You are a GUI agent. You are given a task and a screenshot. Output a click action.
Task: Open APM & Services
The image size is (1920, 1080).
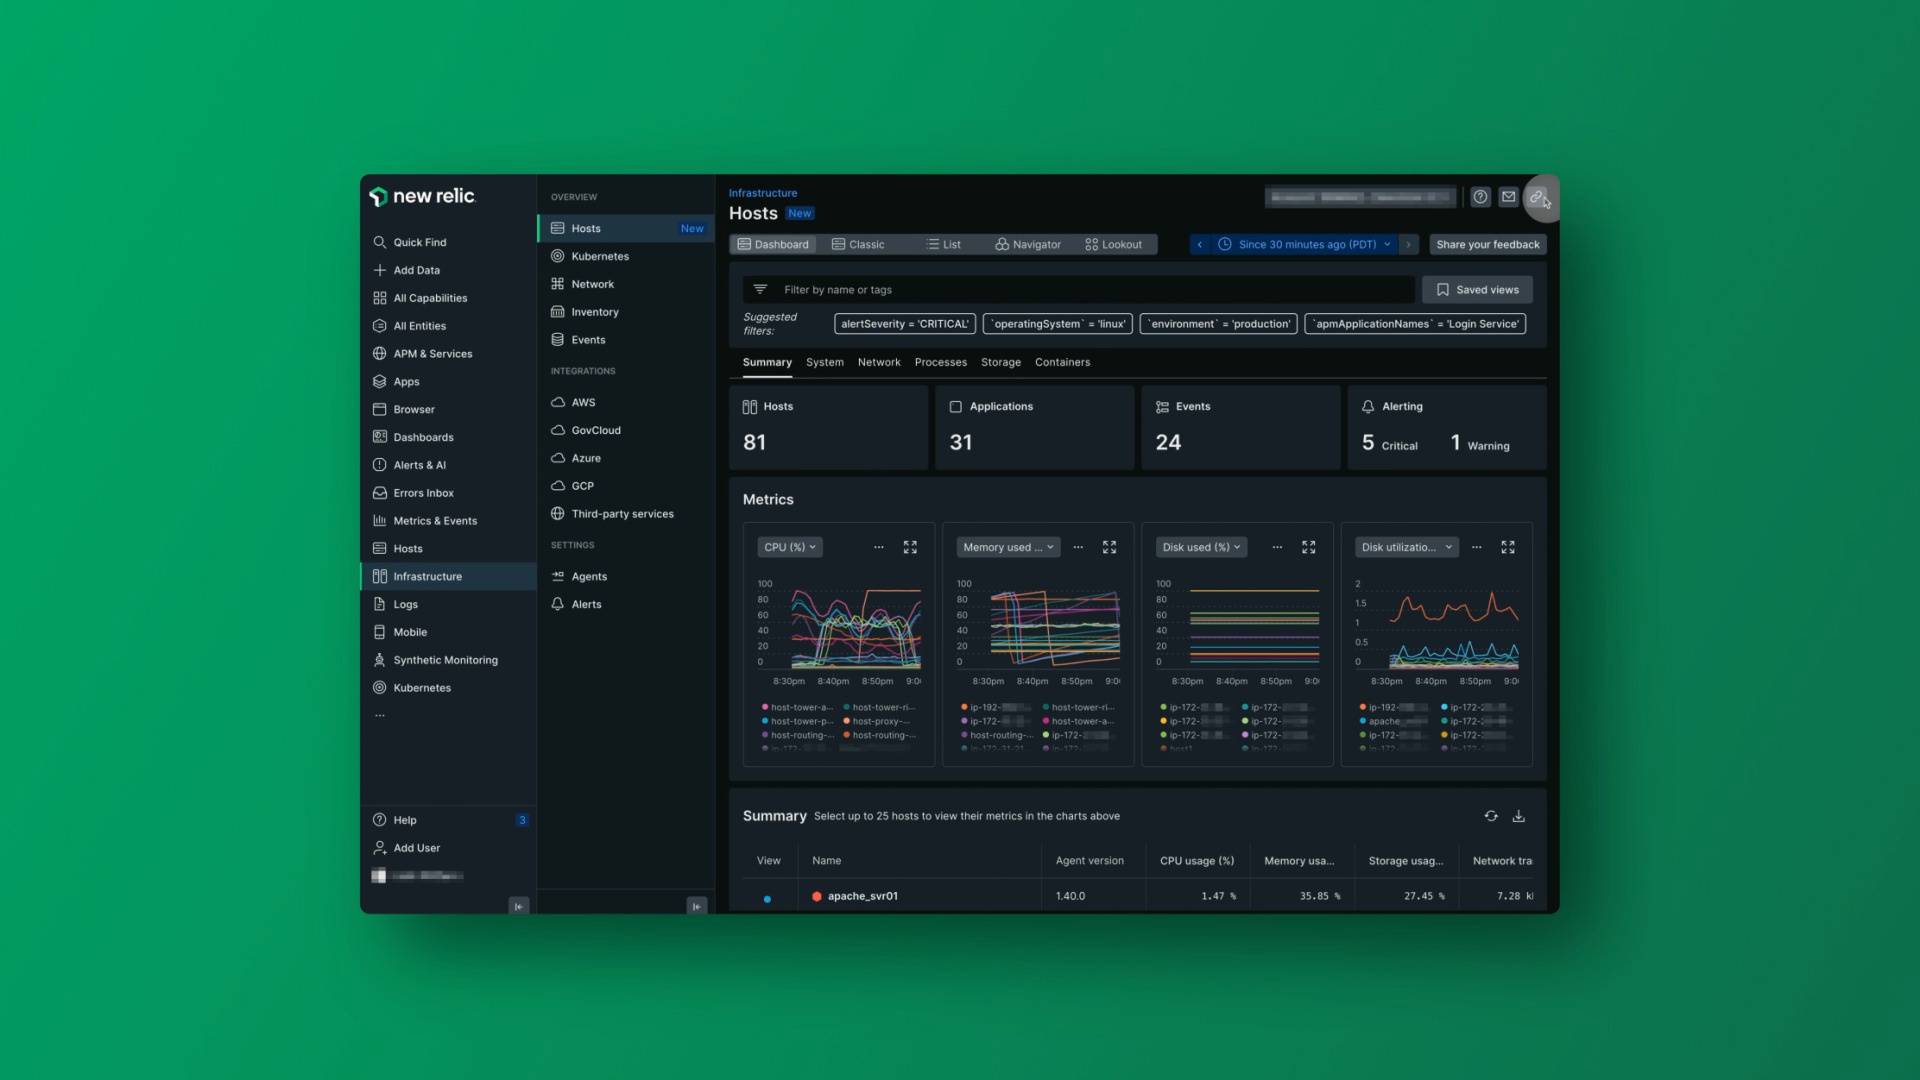432,354
